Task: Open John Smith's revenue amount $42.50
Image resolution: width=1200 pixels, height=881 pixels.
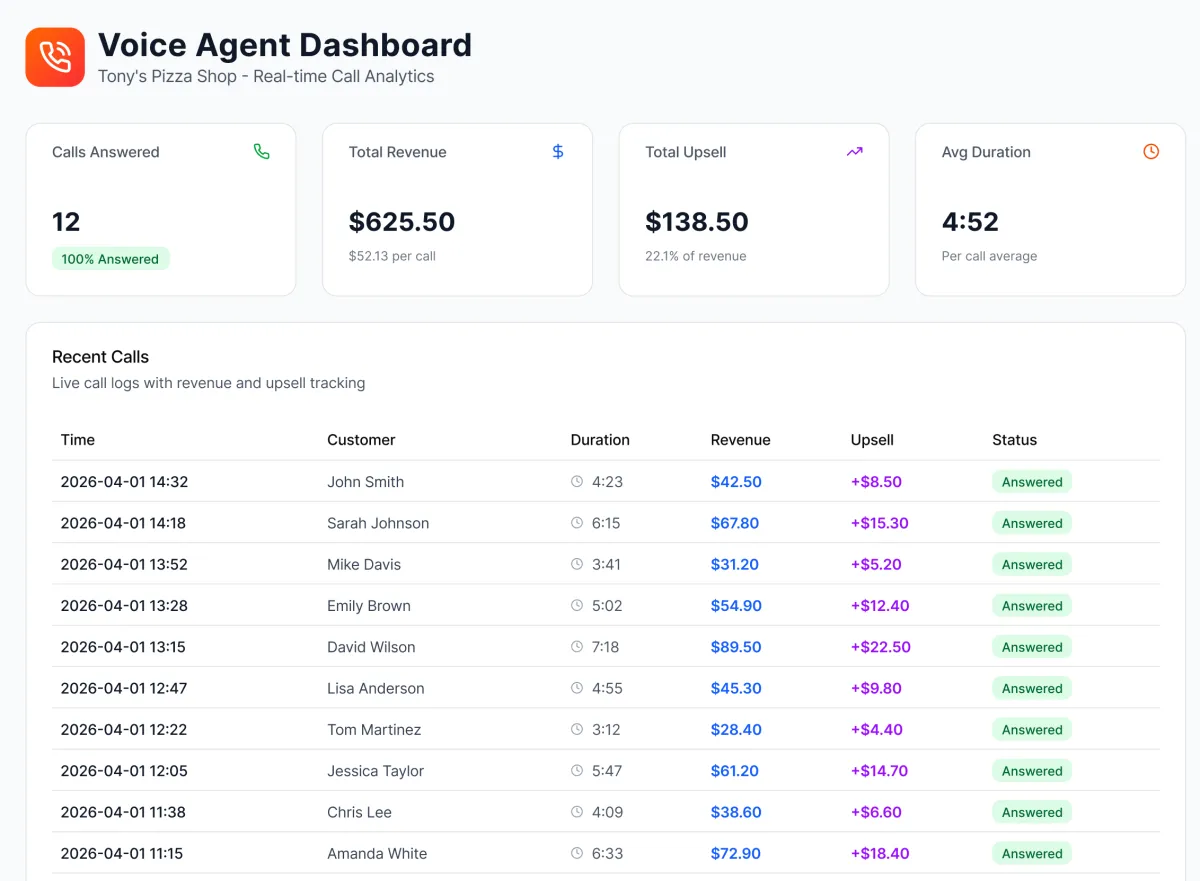Action: (x=736, y=481)
